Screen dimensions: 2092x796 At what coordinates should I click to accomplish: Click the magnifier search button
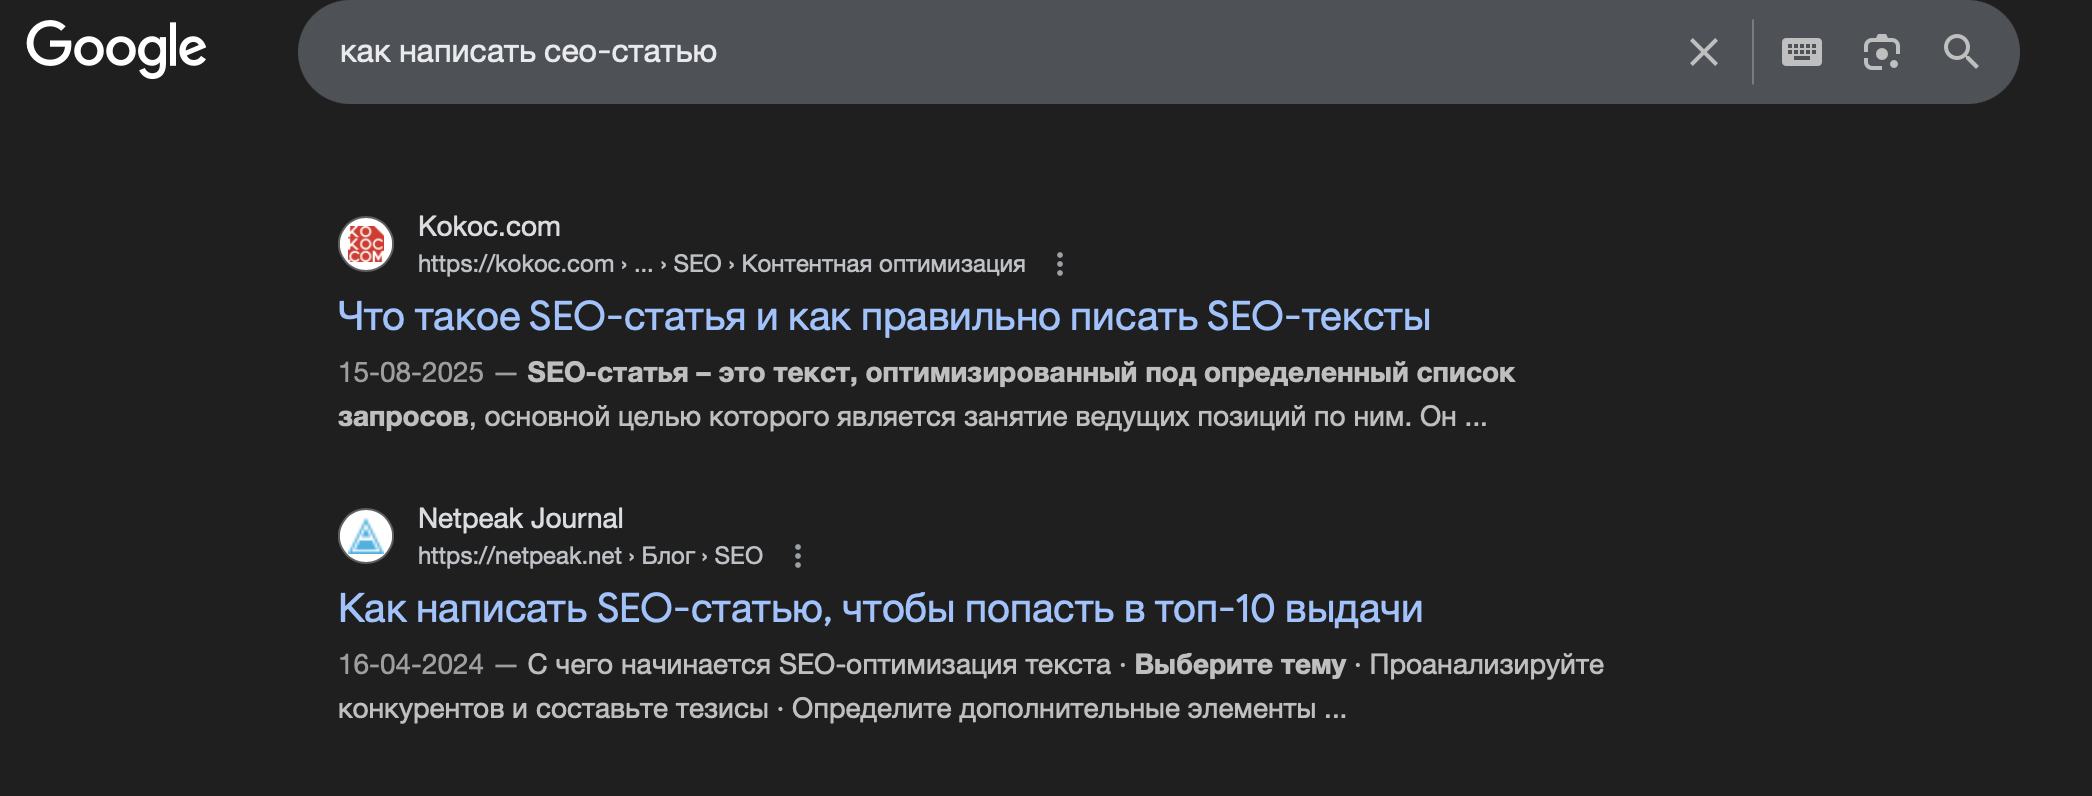click(1961, 52)
